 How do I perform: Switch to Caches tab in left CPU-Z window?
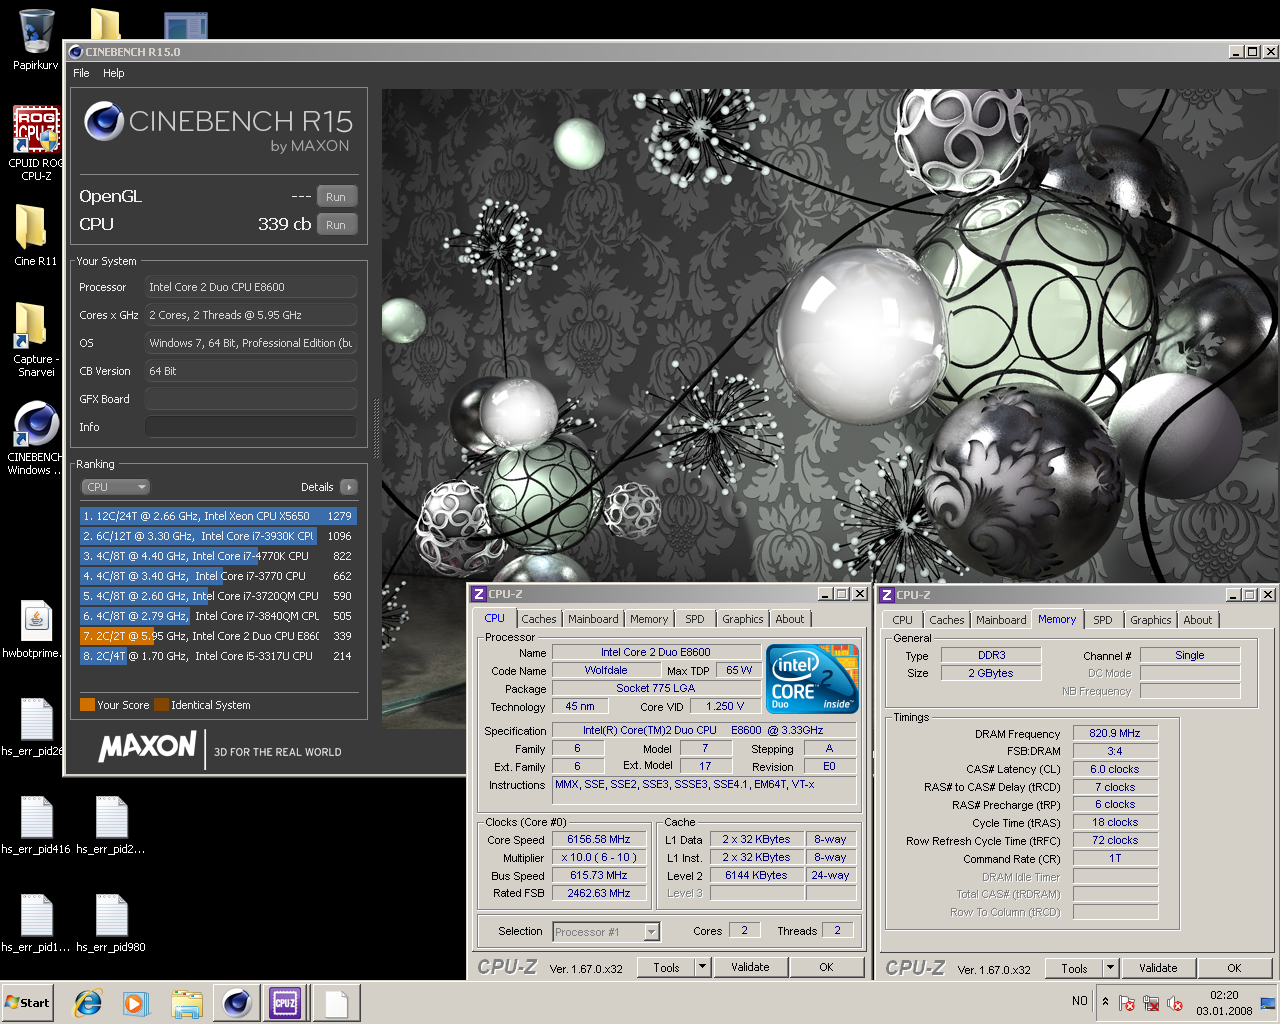click(538, 619)
